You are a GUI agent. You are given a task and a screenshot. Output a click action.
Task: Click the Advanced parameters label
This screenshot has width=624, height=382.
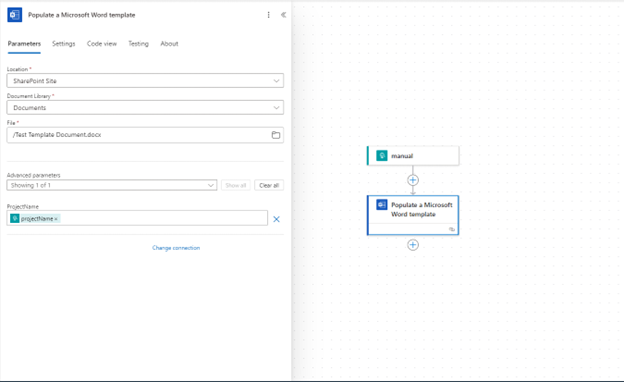point(33,175)
